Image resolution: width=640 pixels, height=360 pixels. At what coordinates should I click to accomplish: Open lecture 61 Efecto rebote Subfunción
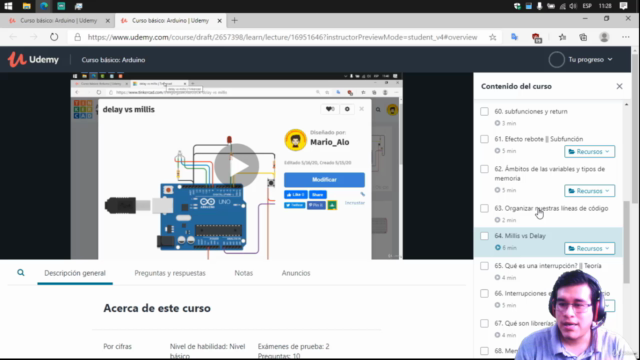coord(538,139)
